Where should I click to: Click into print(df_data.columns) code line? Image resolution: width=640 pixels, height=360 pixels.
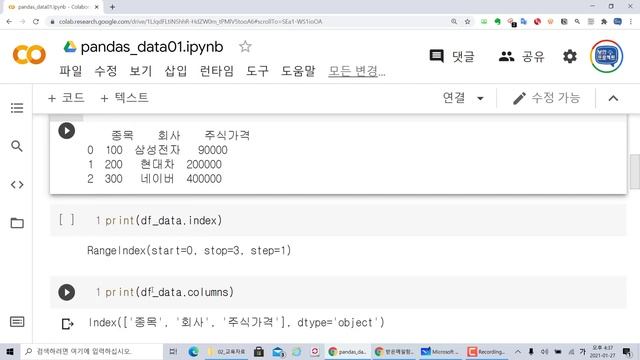pyautogui.click(x=169, y=292)
